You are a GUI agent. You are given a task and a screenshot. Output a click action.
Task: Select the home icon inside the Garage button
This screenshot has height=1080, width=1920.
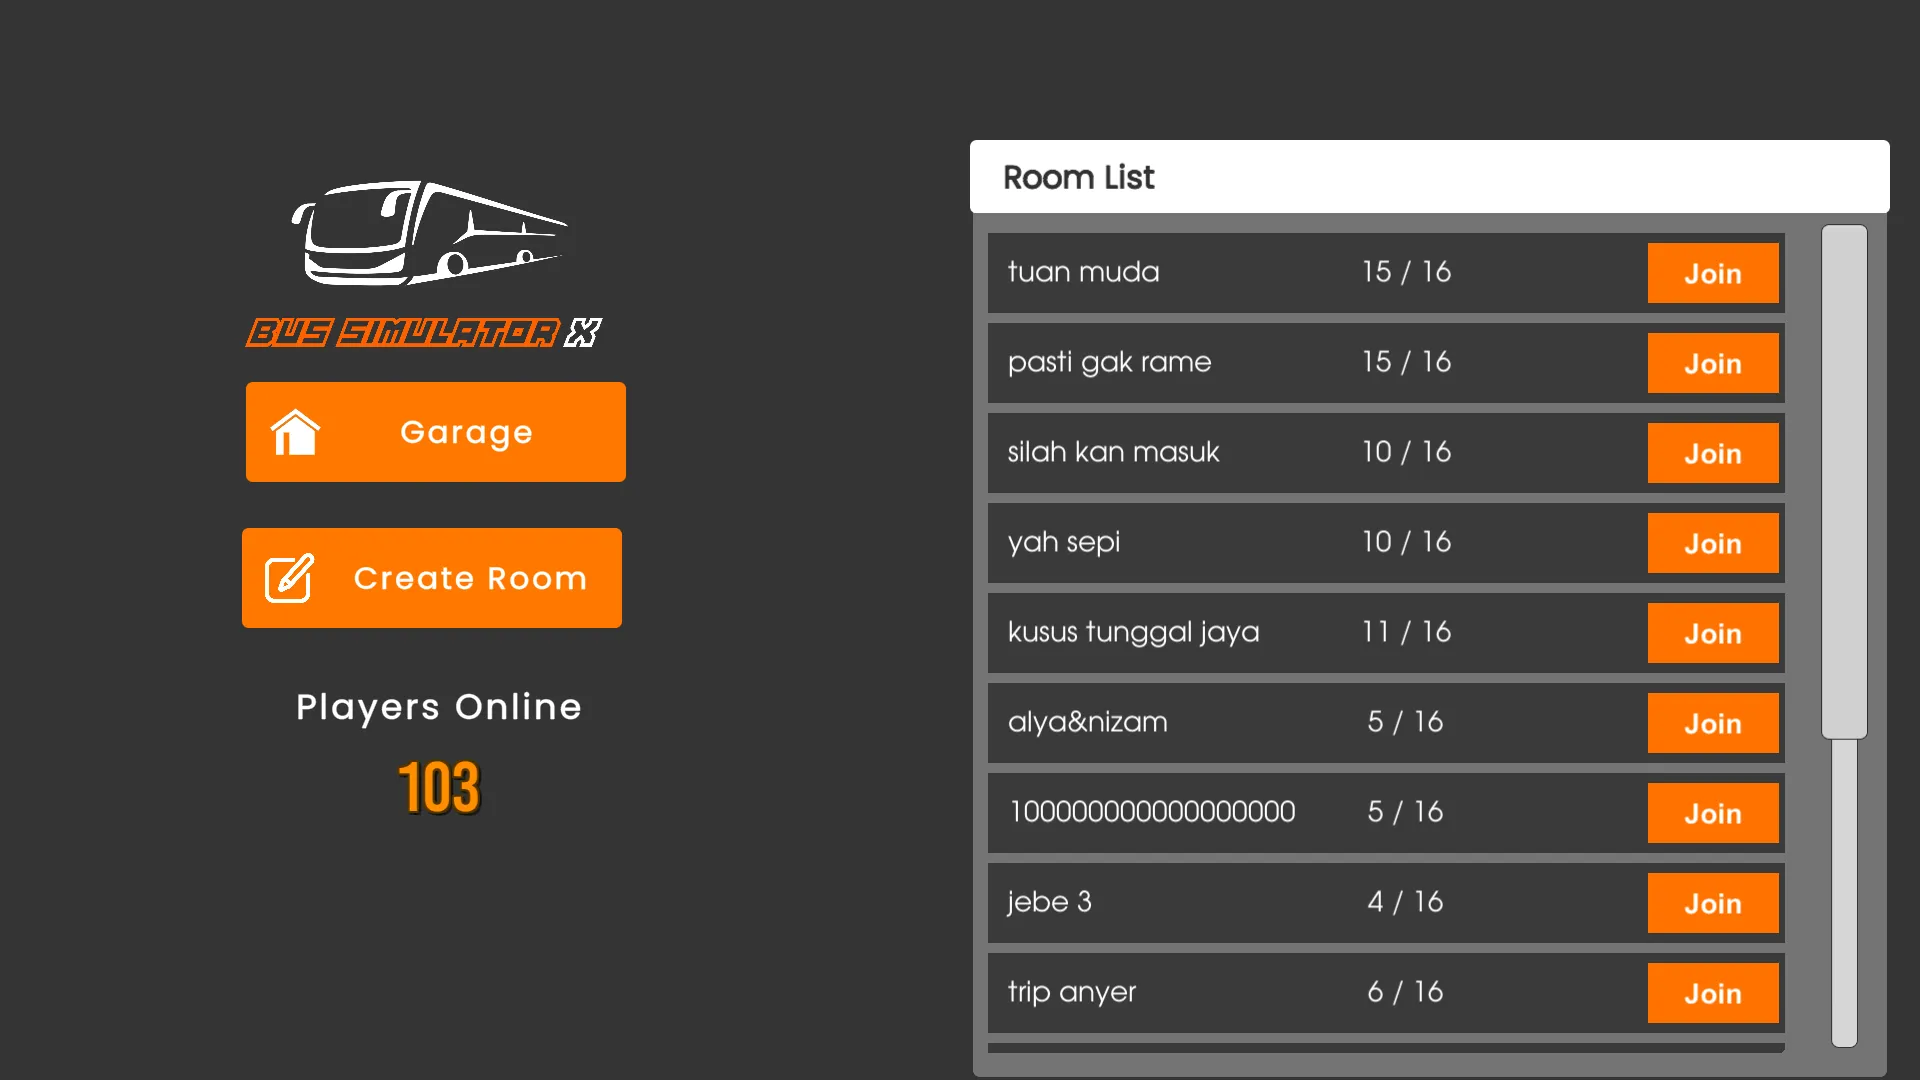point(295,432)
